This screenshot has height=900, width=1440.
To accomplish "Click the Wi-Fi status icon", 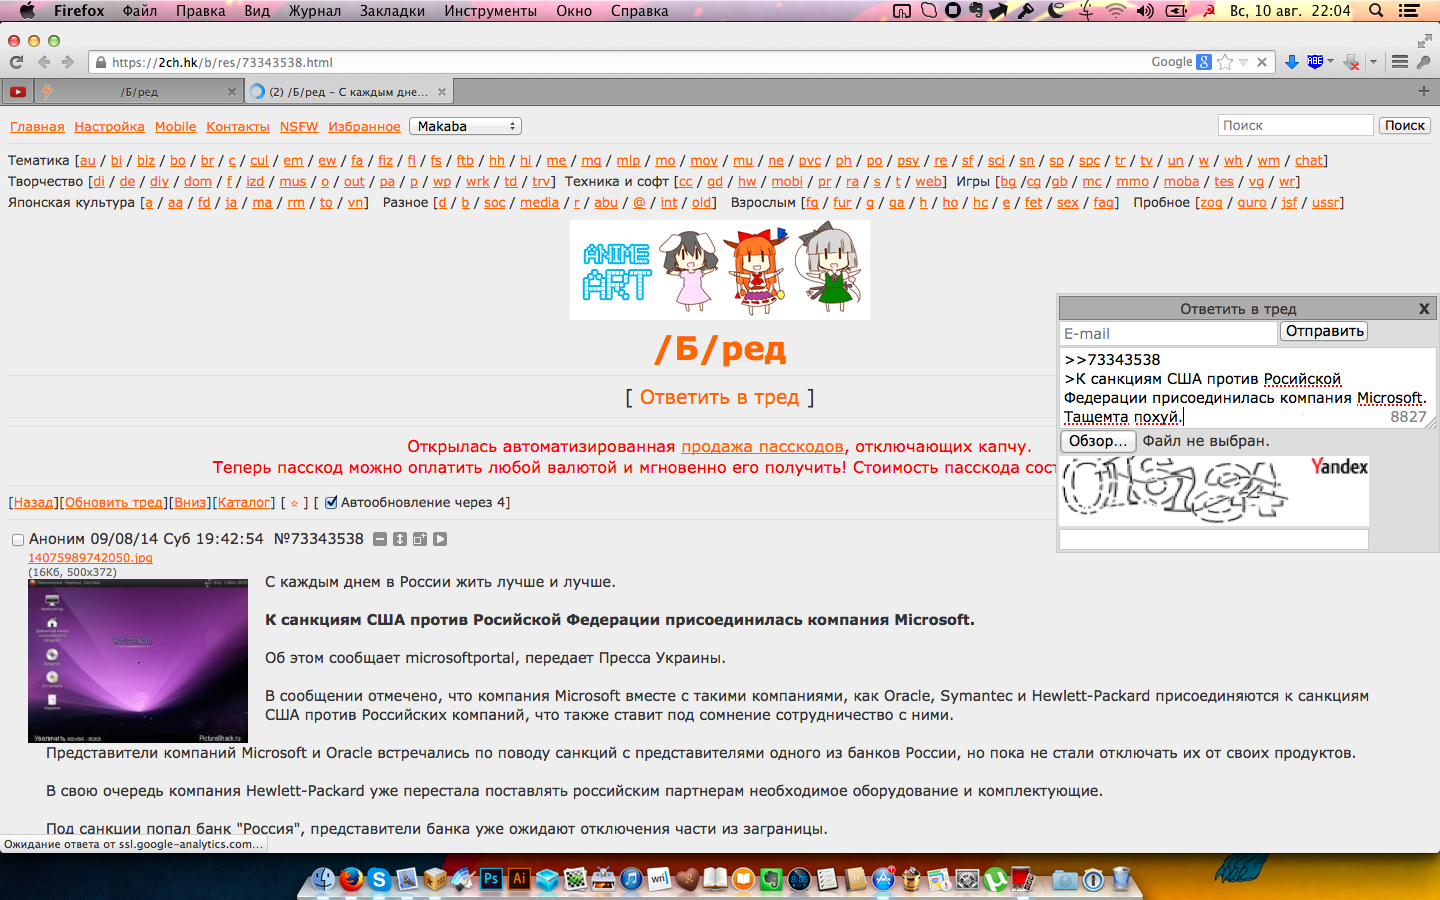I will tap(1116, 11).
